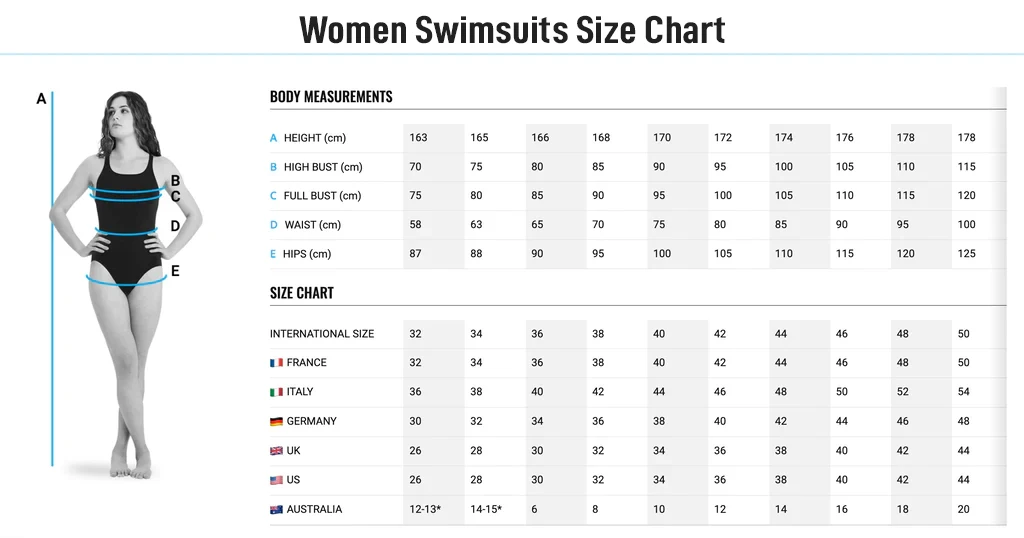
Task: Click the INTERNATIONAL SIZE row label
Action: click(322, 334)
